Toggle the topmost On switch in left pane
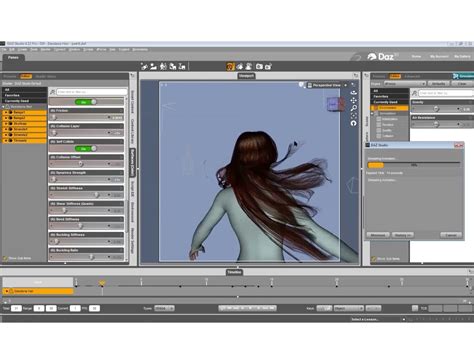This screenshot has height=364, width=474. point(86,102)
